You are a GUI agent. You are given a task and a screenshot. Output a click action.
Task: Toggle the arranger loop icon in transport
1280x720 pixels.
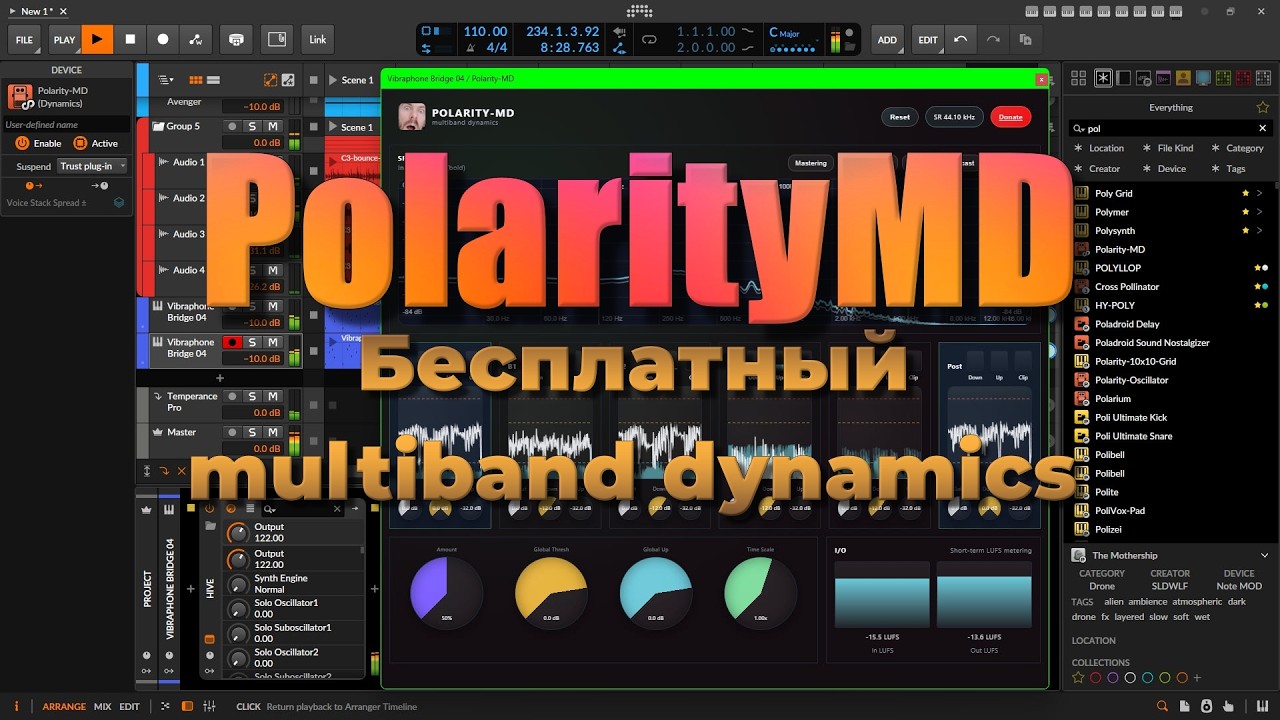click(x=649, y=40)
